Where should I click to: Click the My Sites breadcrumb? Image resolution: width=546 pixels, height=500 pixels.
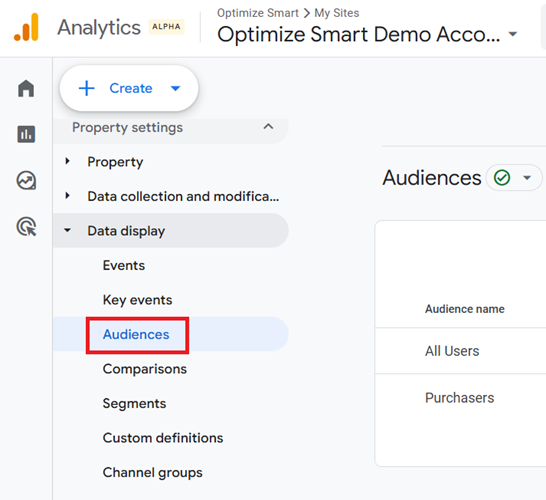pos(337,13)
